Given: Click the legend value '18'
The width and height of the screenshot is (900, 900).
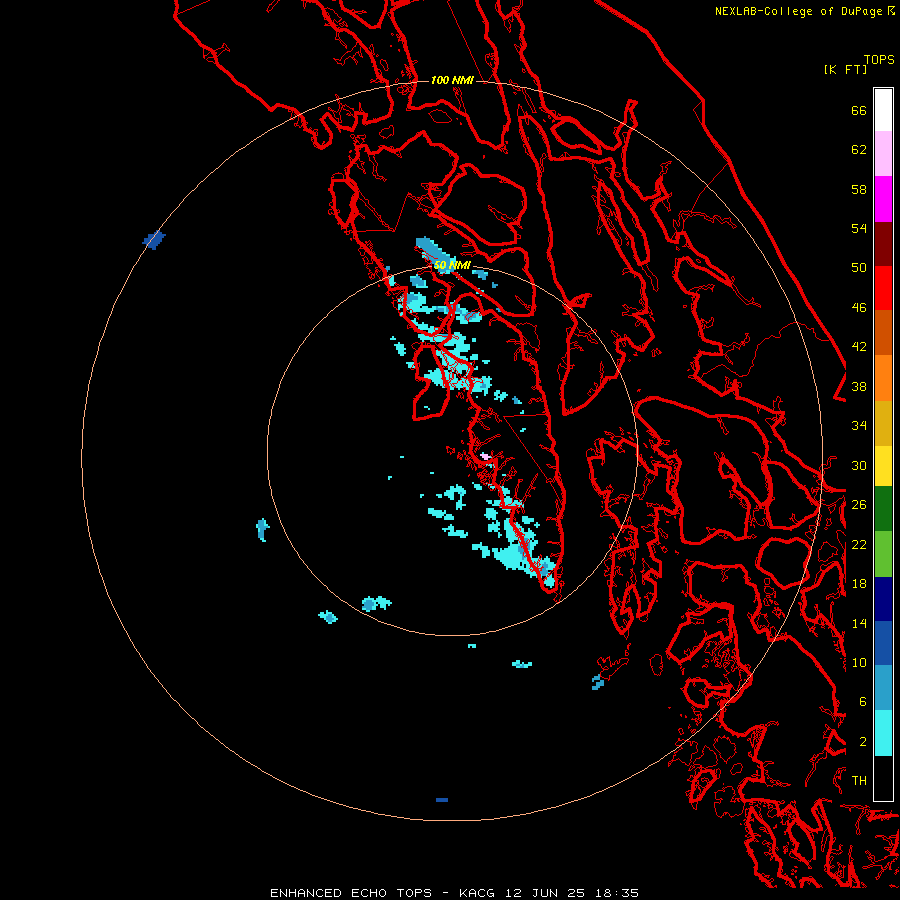Looking at the screenshot, I should click(x=859, y=584).
